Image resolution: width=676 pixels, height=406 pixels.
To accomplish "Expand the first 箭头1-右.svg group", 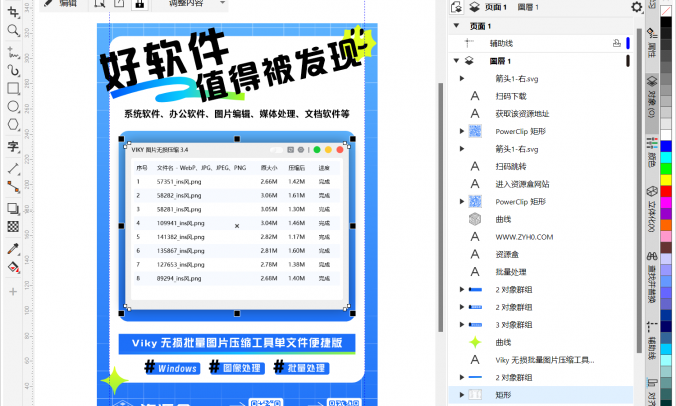I will pyautogui.click(x=462, y=78).
